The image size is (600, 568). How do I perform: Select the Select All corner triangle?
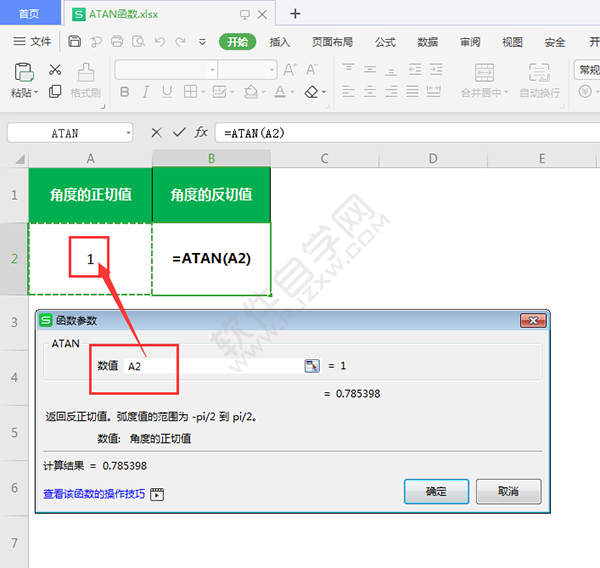tap(20, 159)
